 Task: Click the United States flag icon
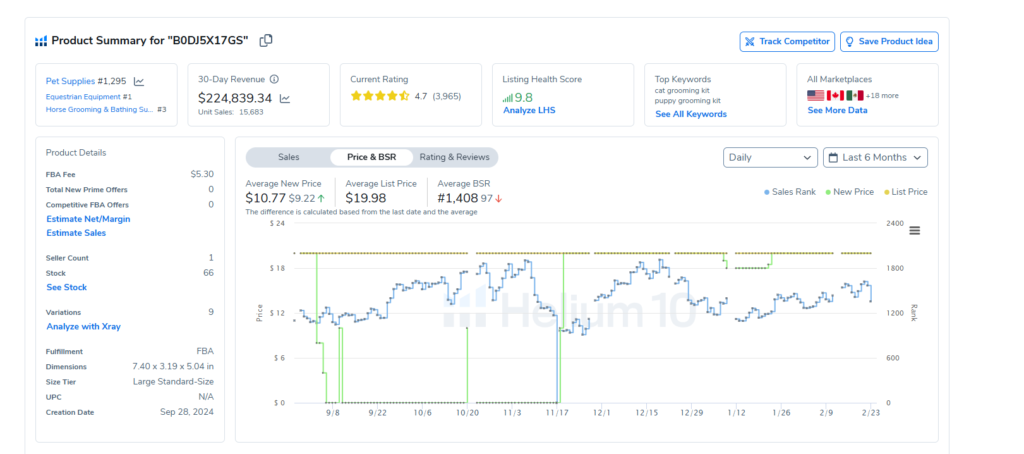(815, 96)
